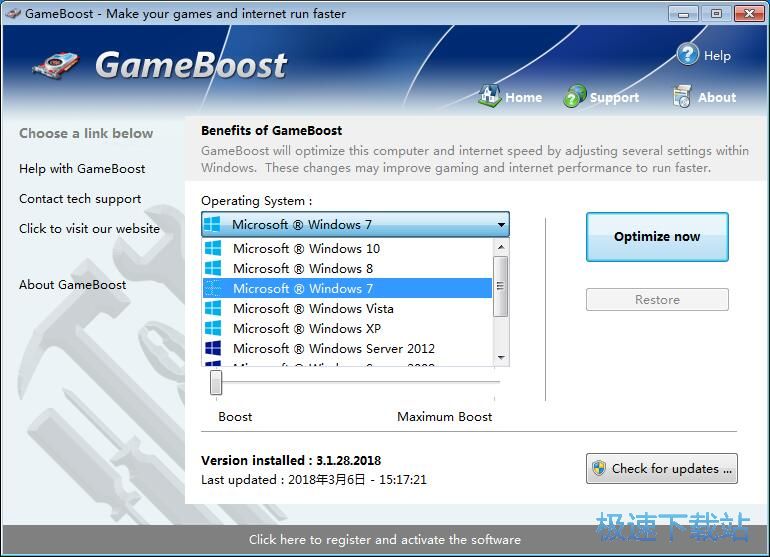Minimize the GameBoost window
The width and height of the screenshot is (770, 557).
click(x=683, y=13)
